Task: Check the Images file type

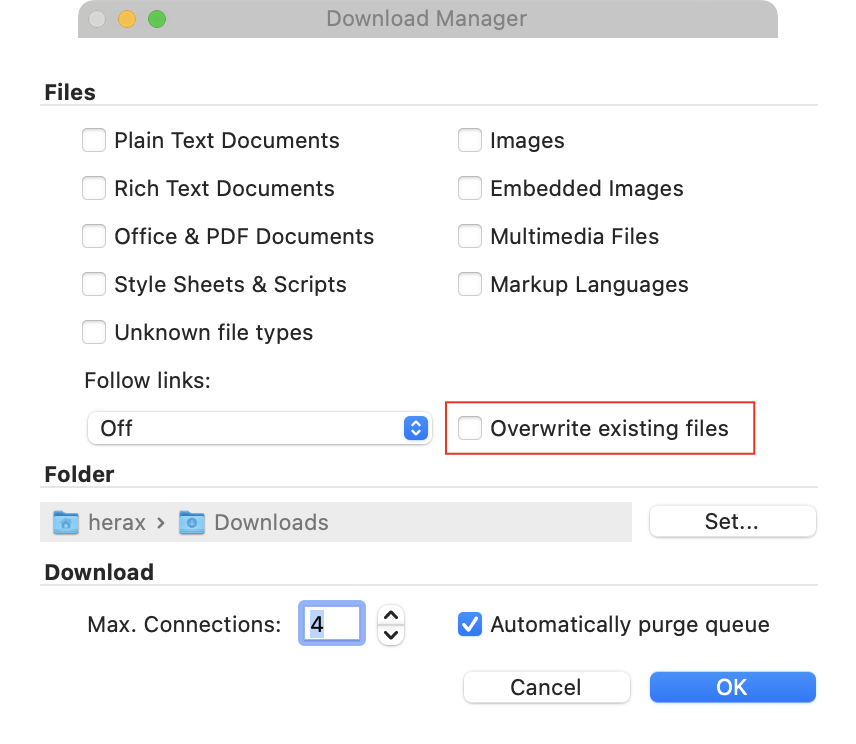Action: coord(470,141)
